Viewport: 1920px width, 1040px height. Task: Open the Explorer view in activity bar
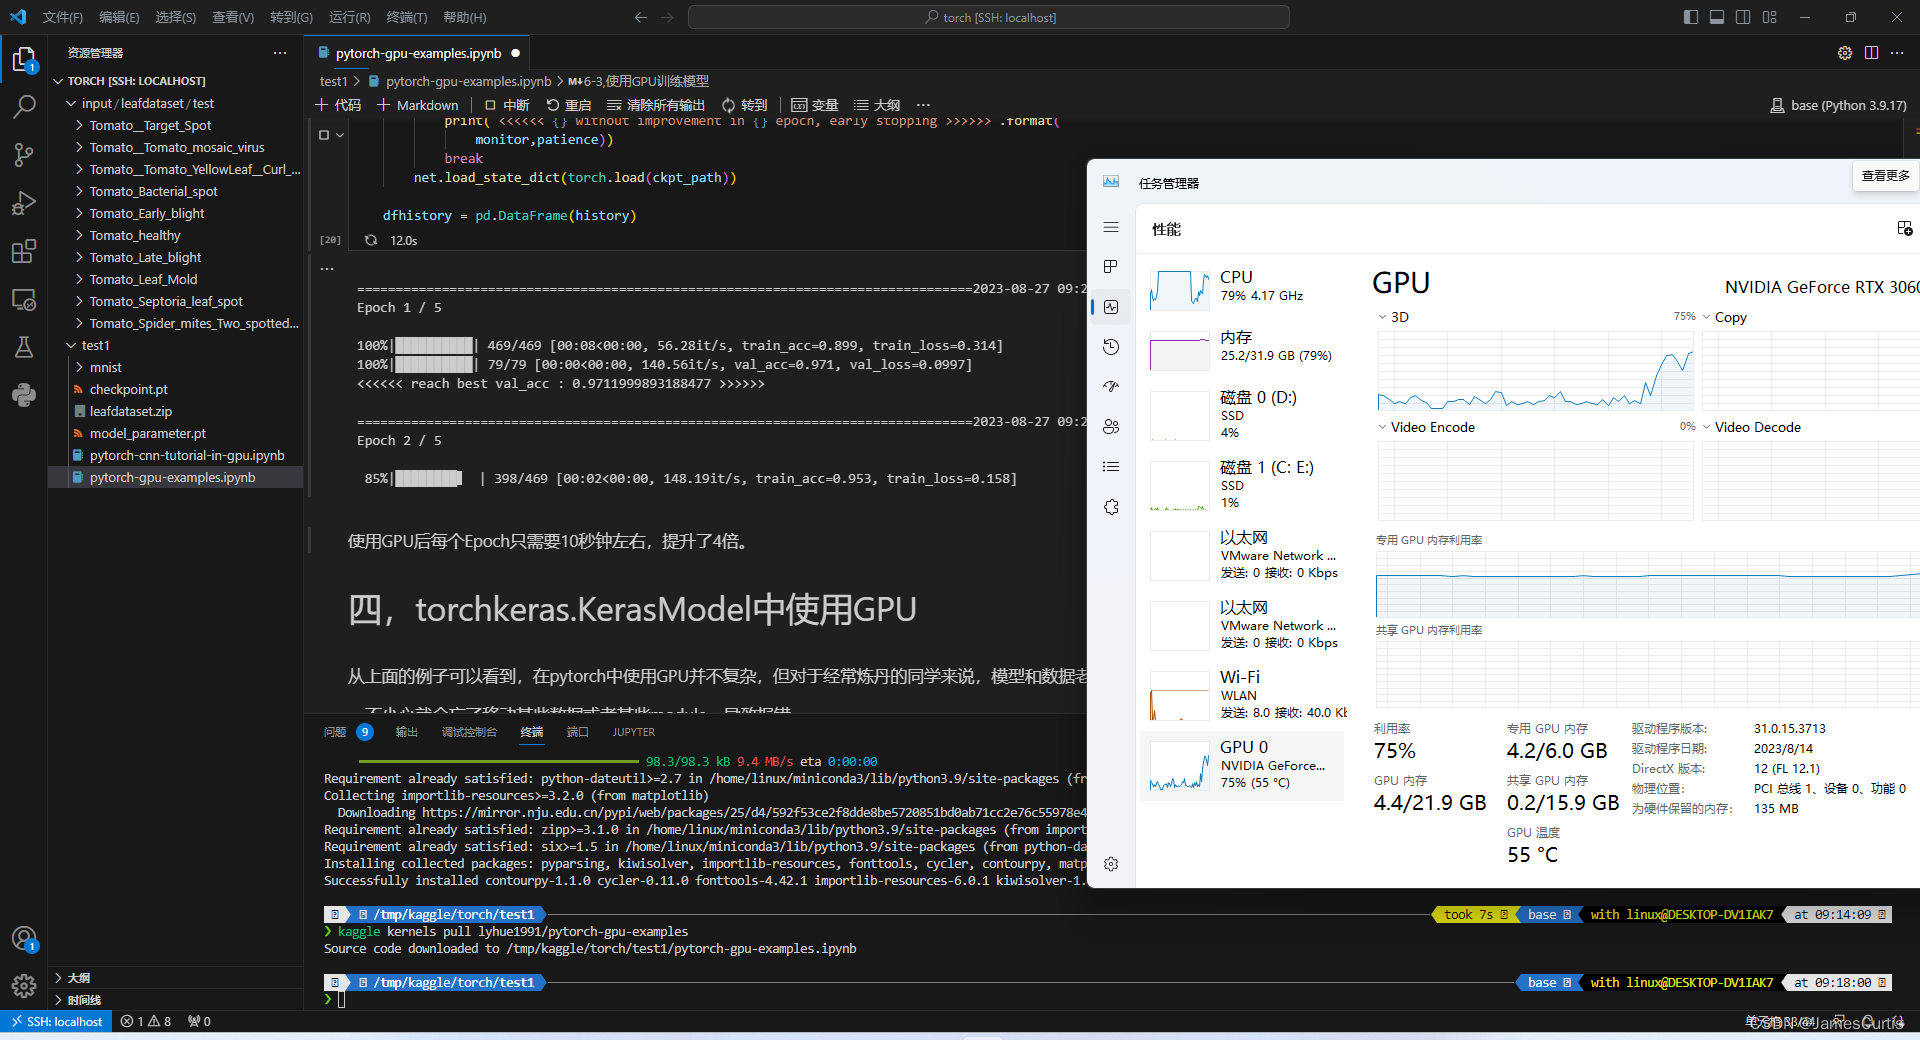pos(24,60)
